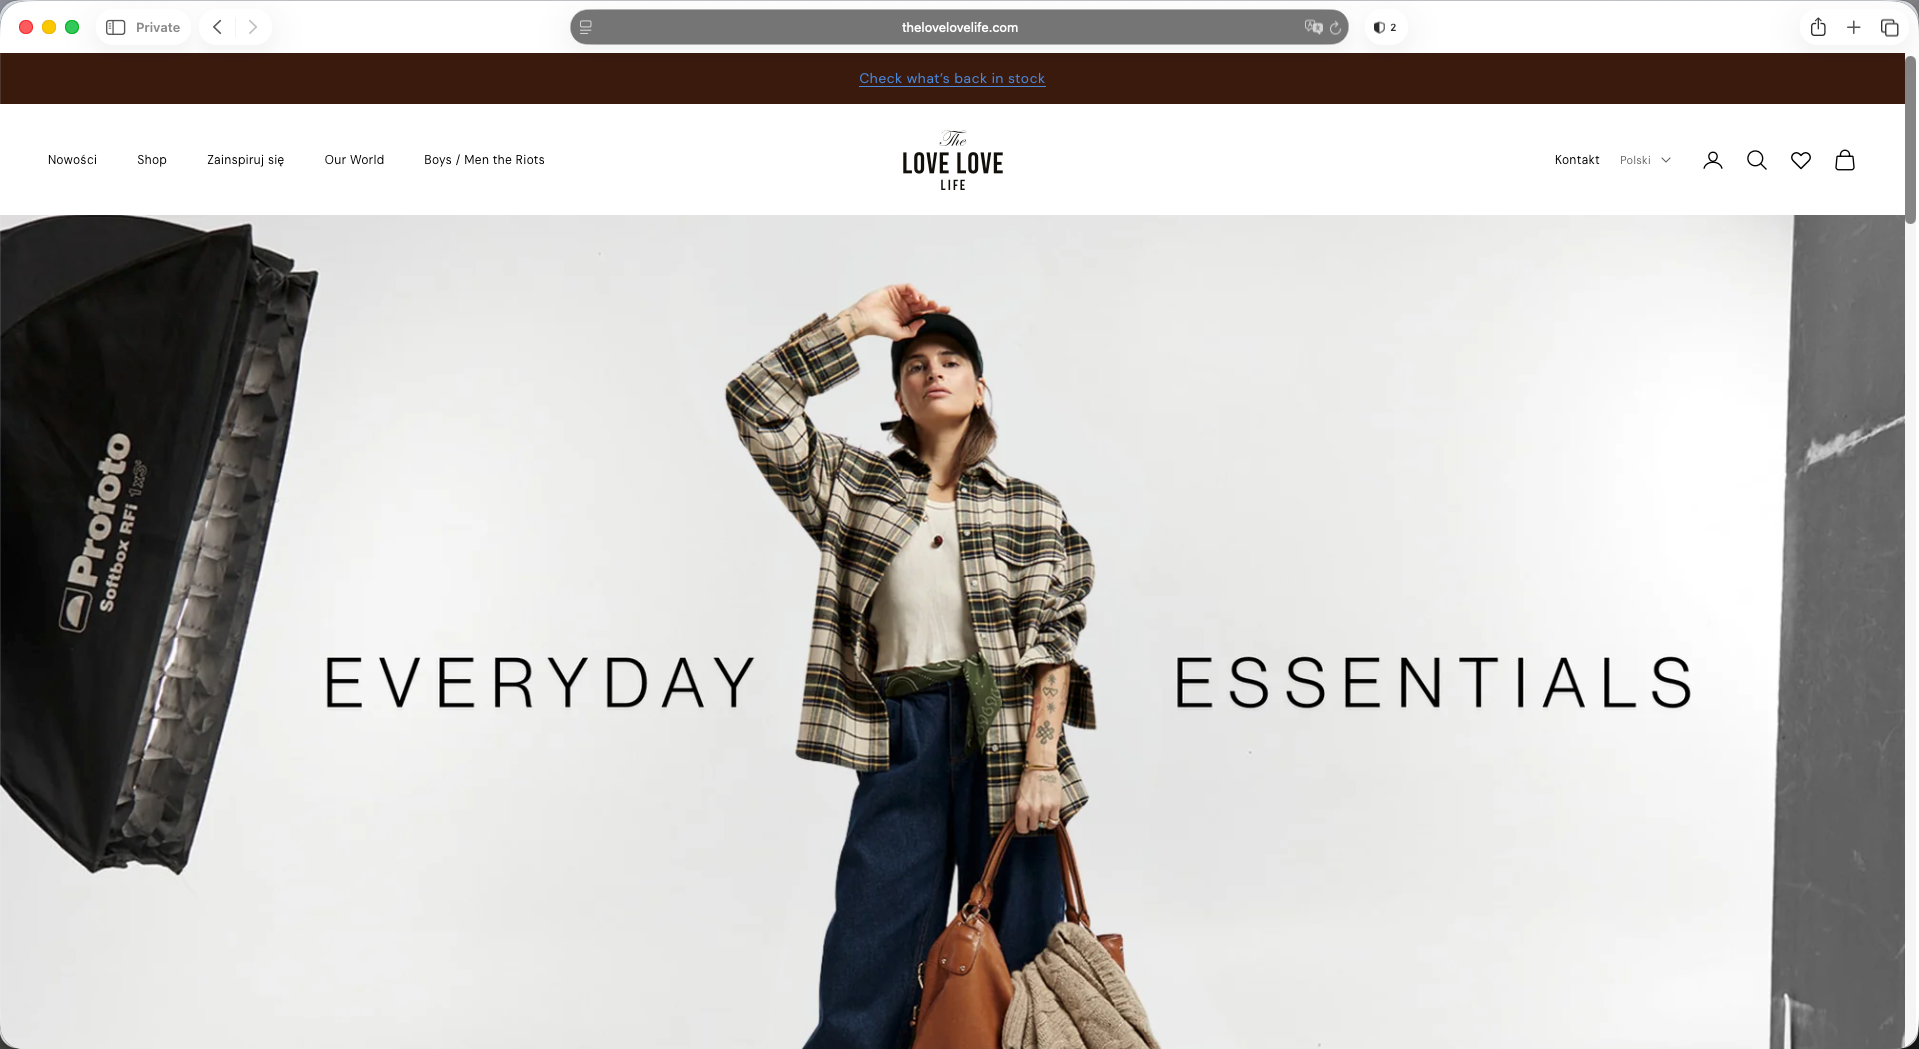1919x1049 pixels.
Task: Toggle Safari sidebar icon
Action: pyautogui.click(x=116, y=27)
